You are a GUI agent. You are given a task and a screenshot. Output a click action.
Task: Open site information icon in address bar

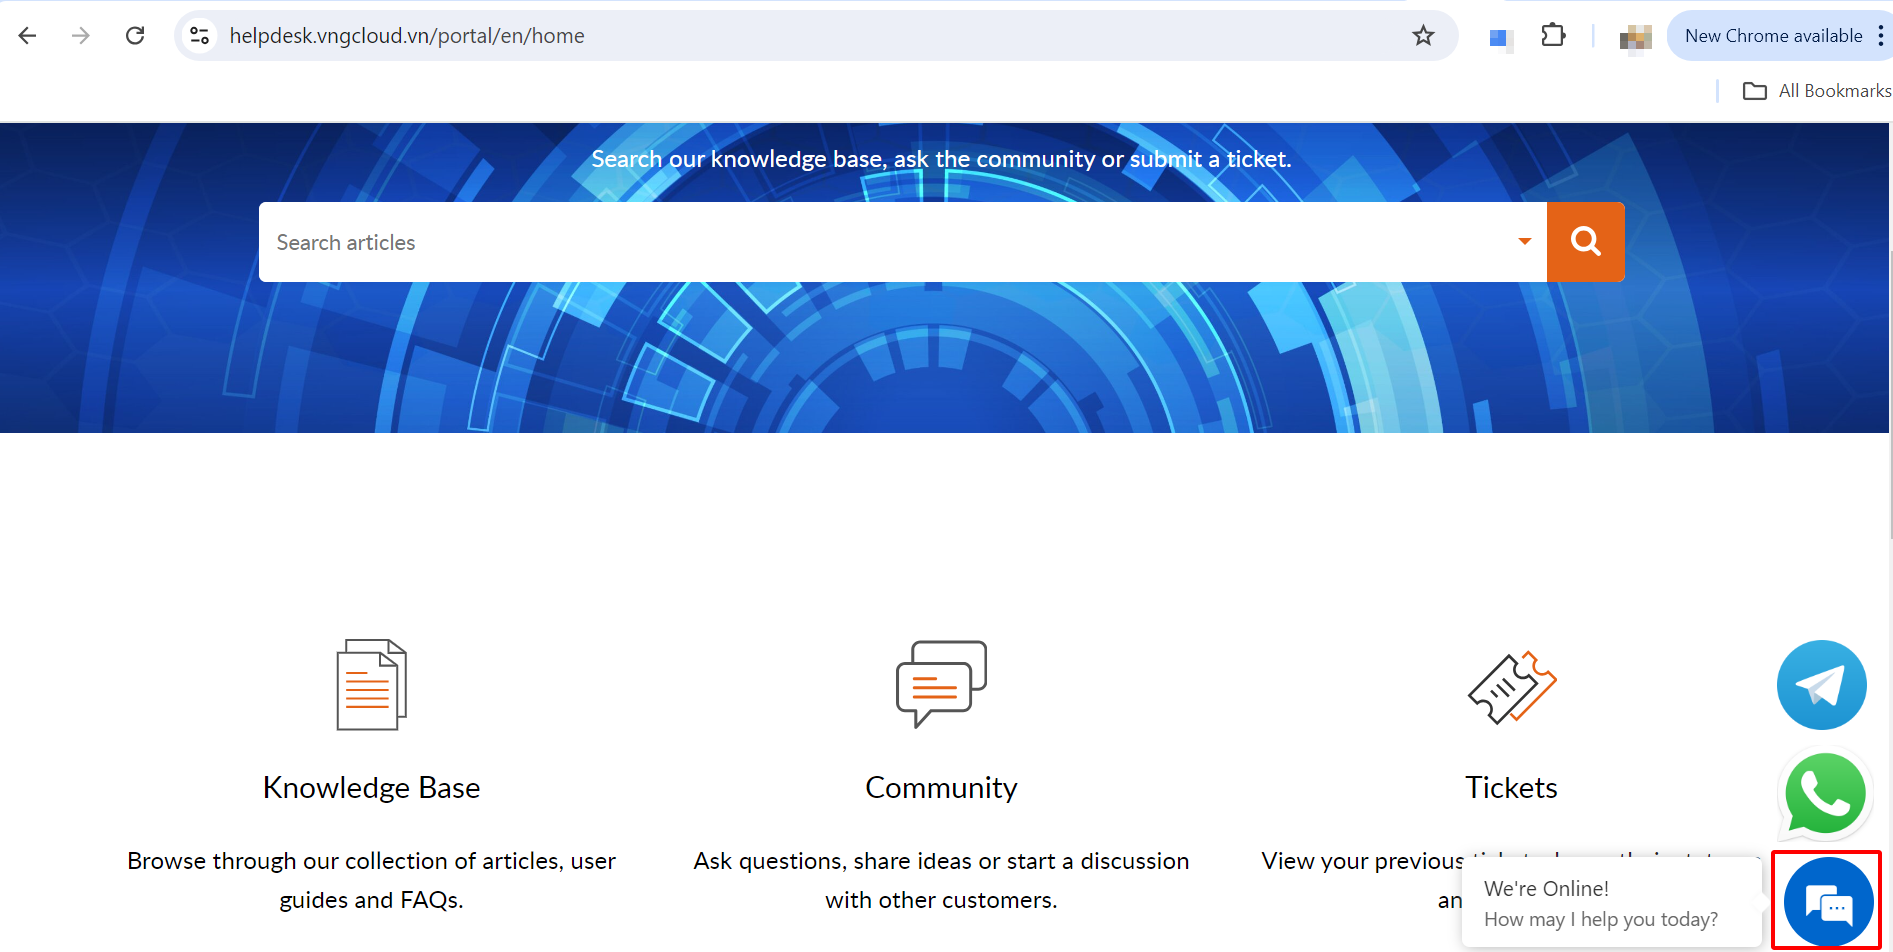(200, 36)
